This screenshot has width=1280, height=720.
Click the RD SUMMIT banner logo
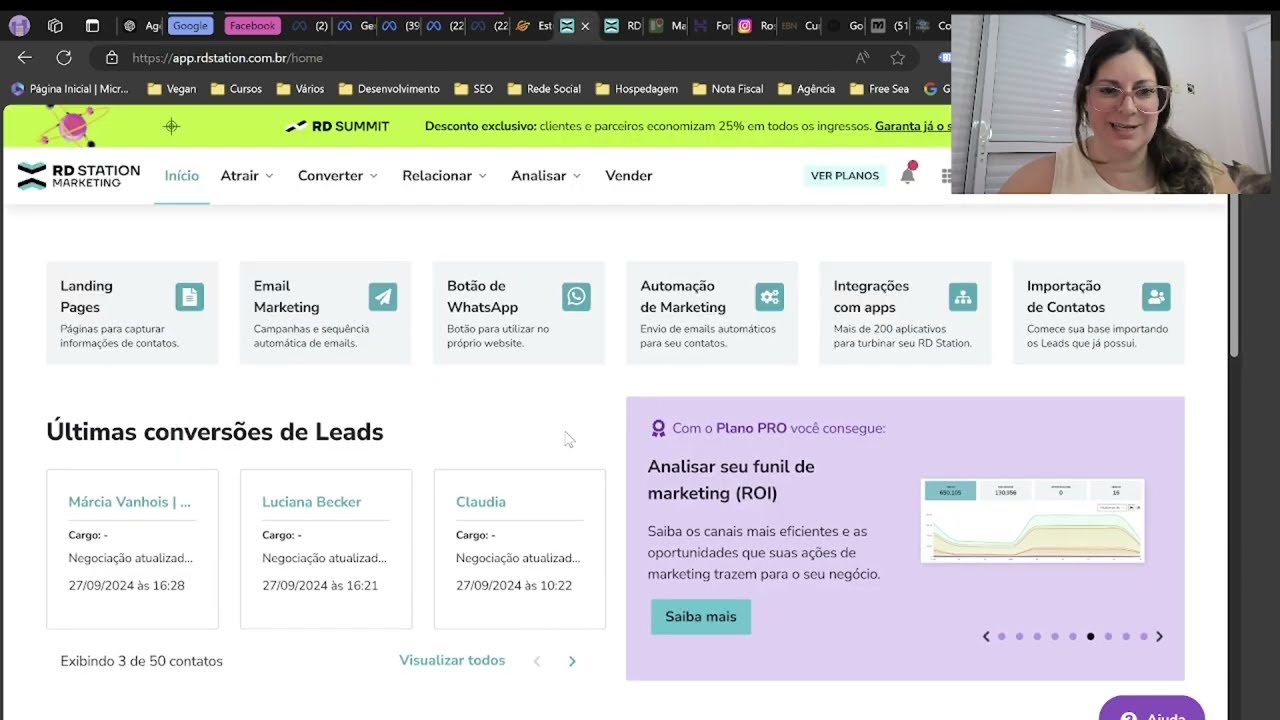tap(337, 126)
